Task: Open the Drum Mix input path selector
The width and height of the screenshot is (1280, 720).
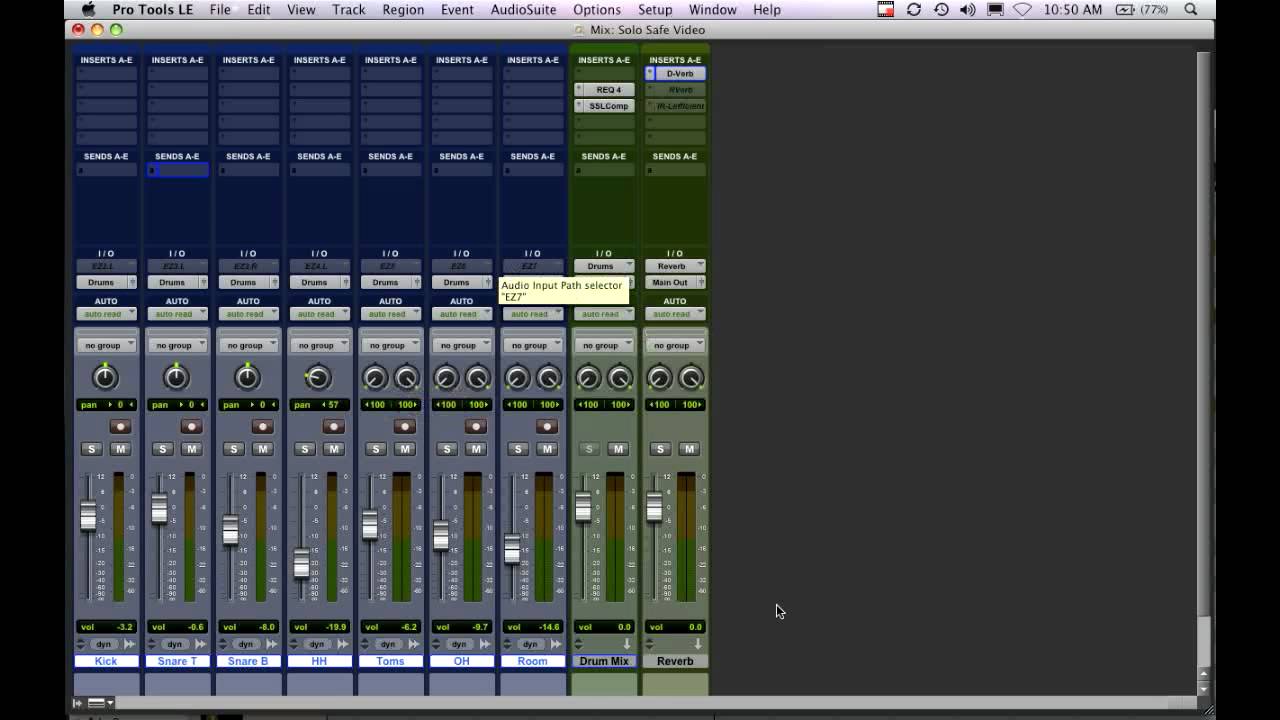Action: coord(604,266)
